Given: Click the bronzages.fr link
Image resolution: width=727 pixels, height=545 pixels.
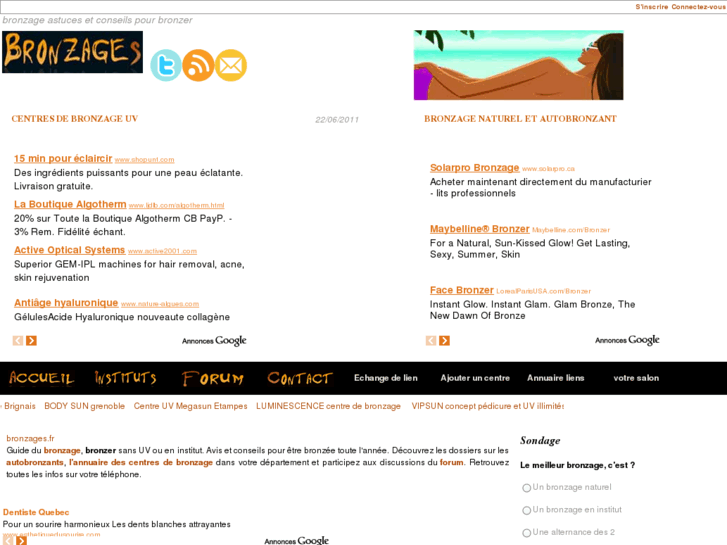Looking at the screenshot, I should (x=30, y=438).
